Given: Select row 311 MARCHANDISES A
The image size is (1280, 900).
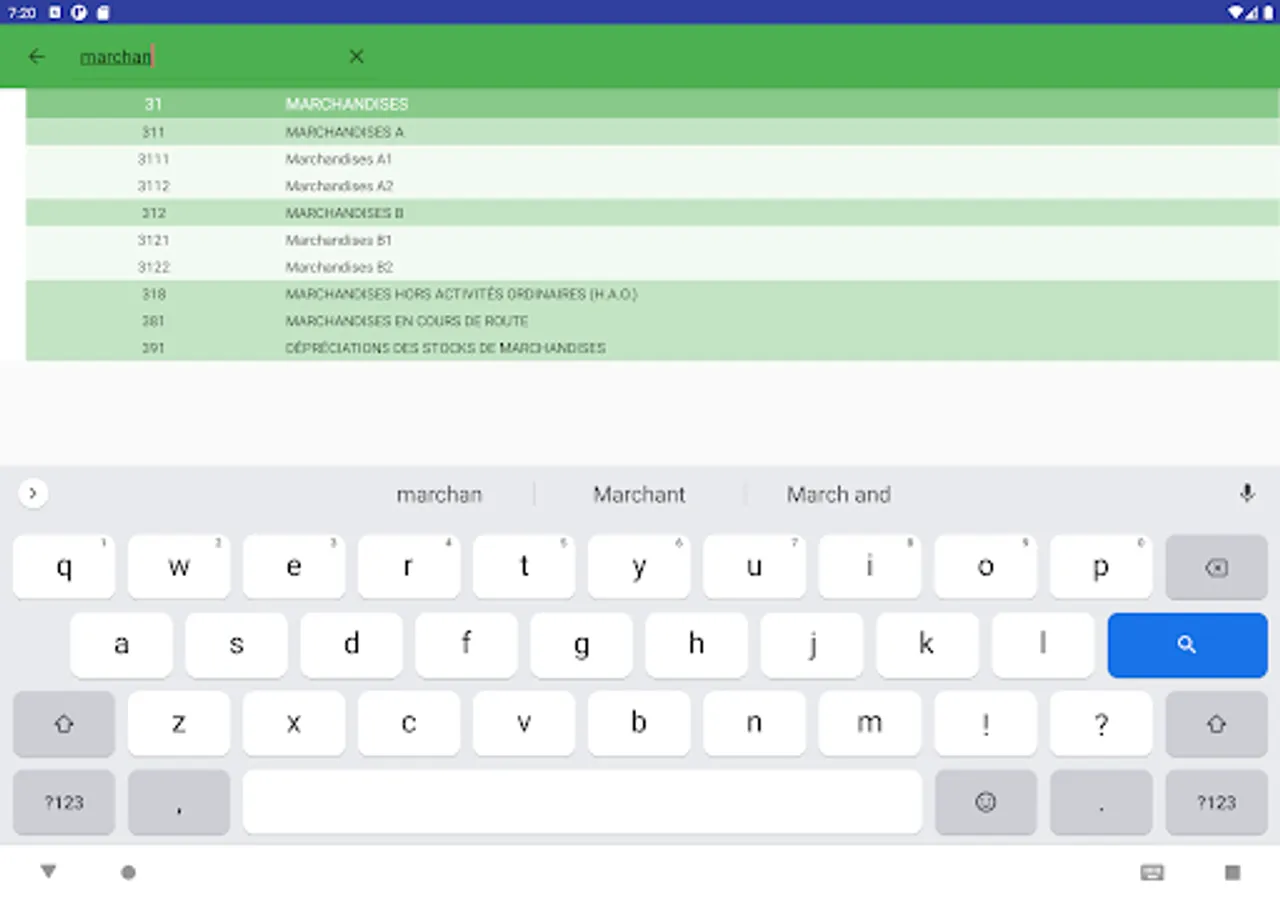Looking at the screenshot, I should click(x=652, y=132).
